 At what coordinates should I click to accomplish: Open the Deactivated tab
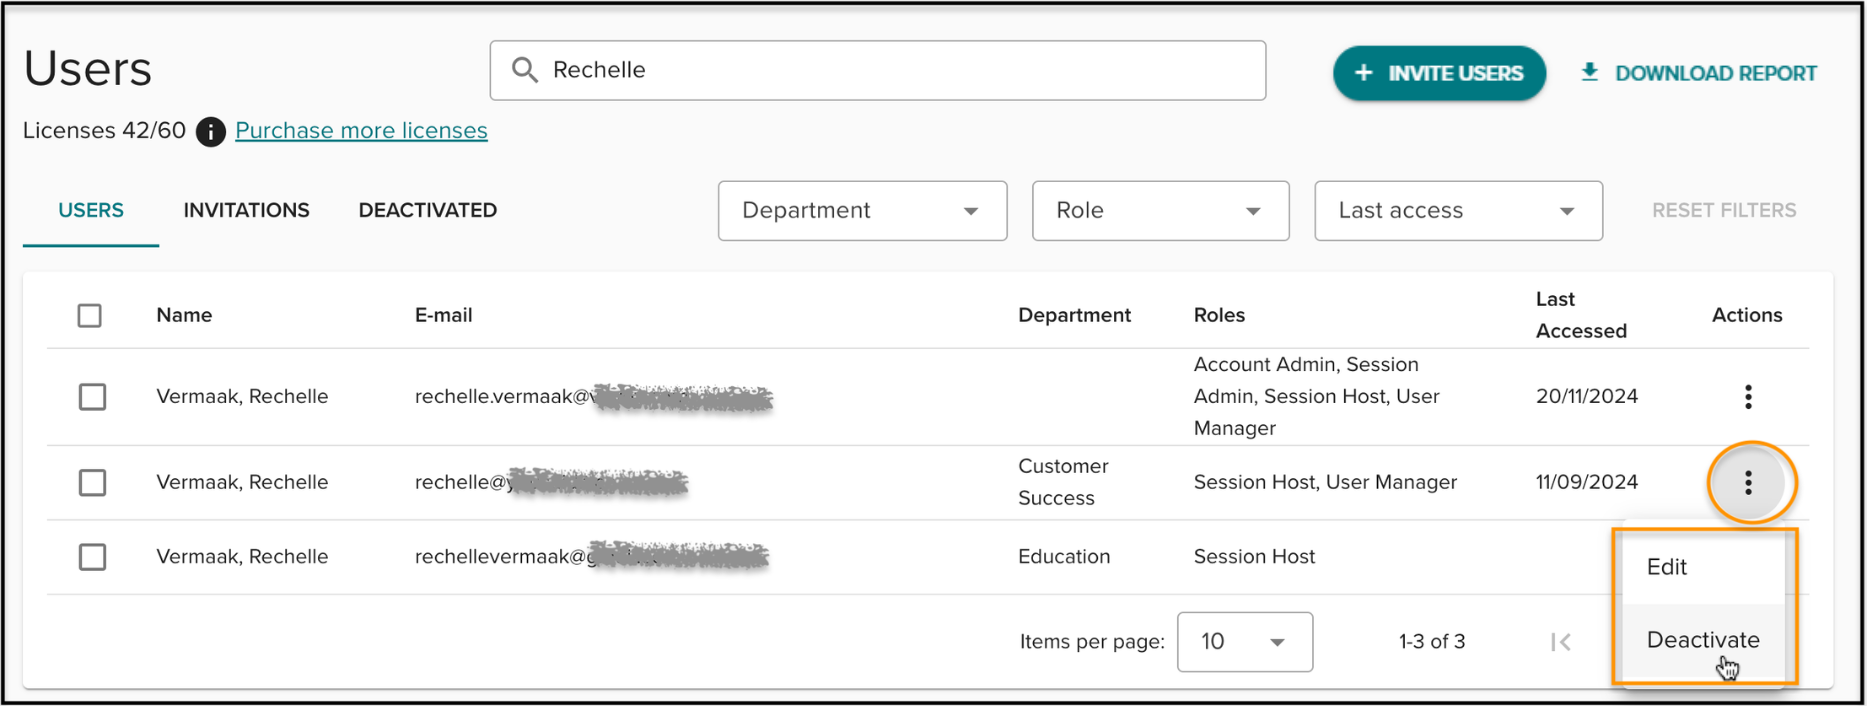tap(427, 211)
